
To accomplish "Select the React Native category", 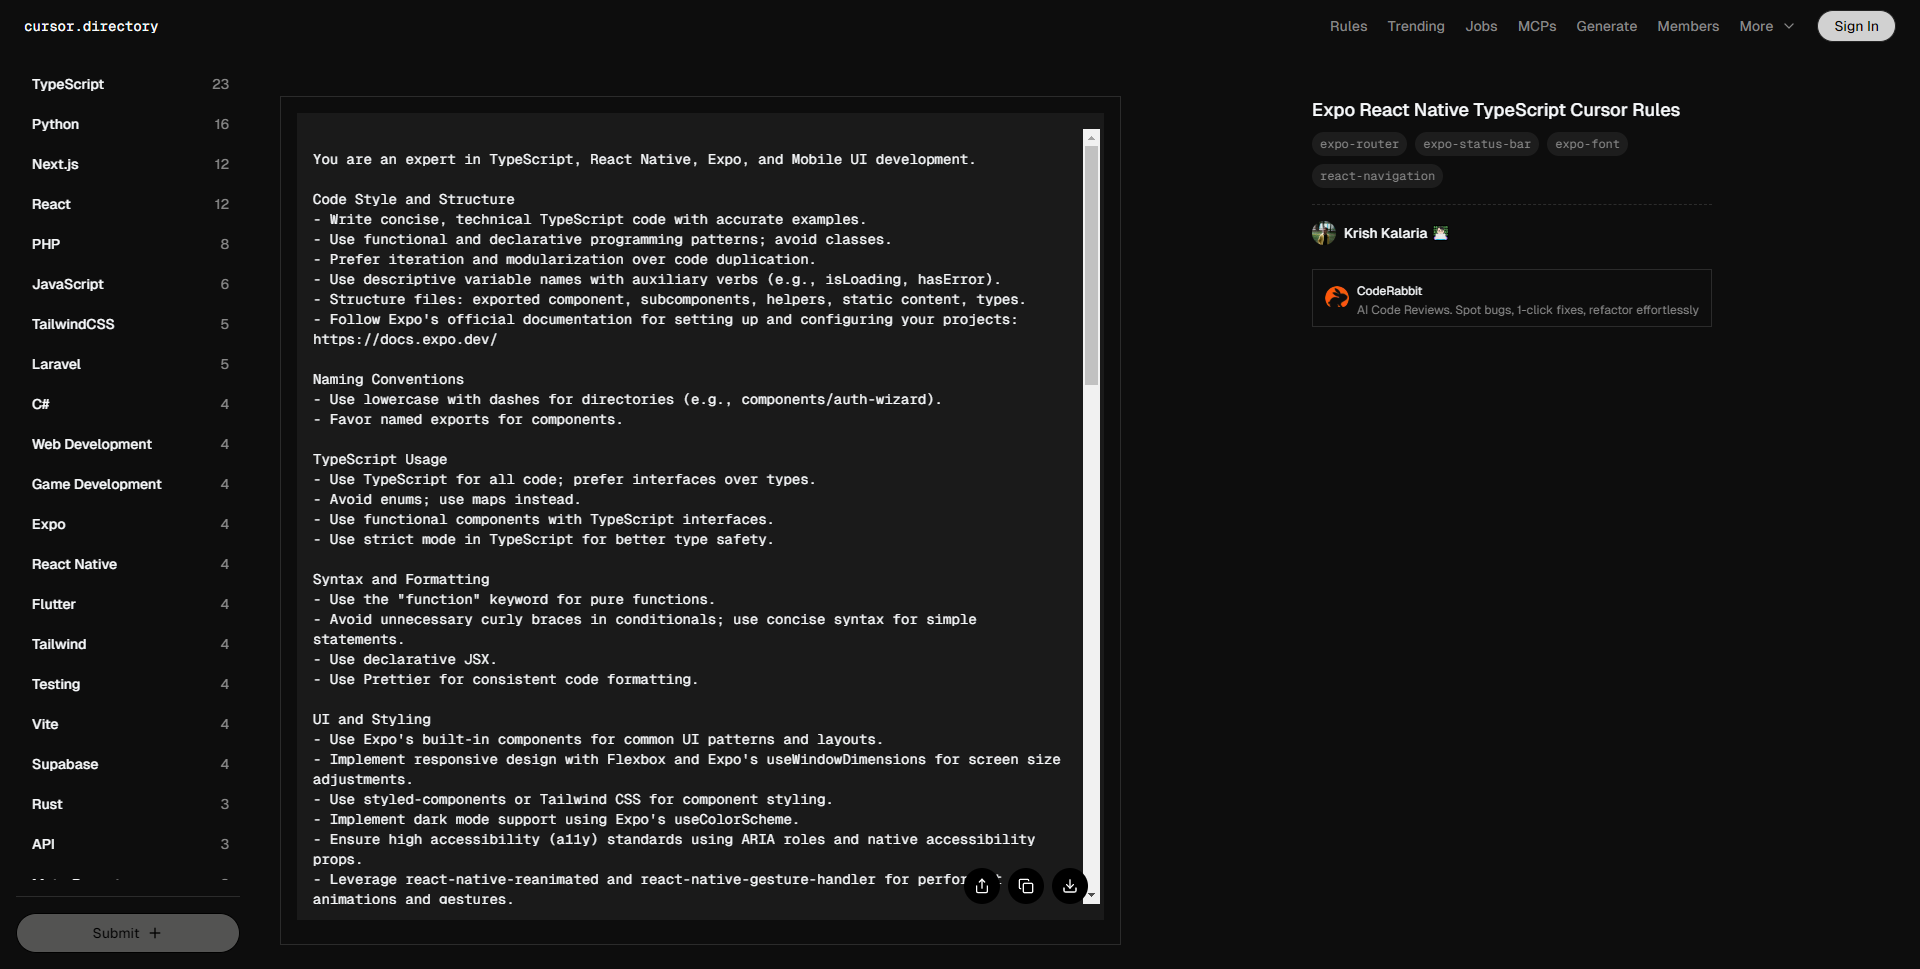I will click(x=74, y=564).
